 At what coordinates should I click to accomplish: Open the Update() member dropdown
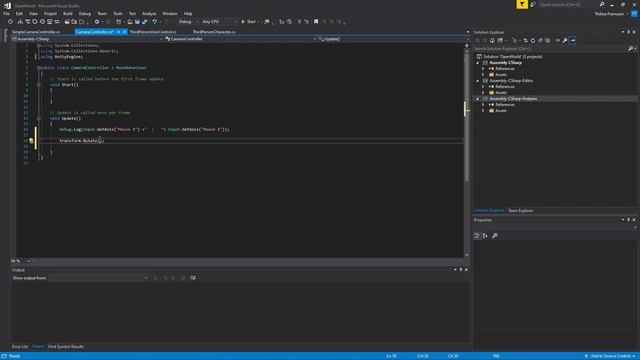[393, 39]
